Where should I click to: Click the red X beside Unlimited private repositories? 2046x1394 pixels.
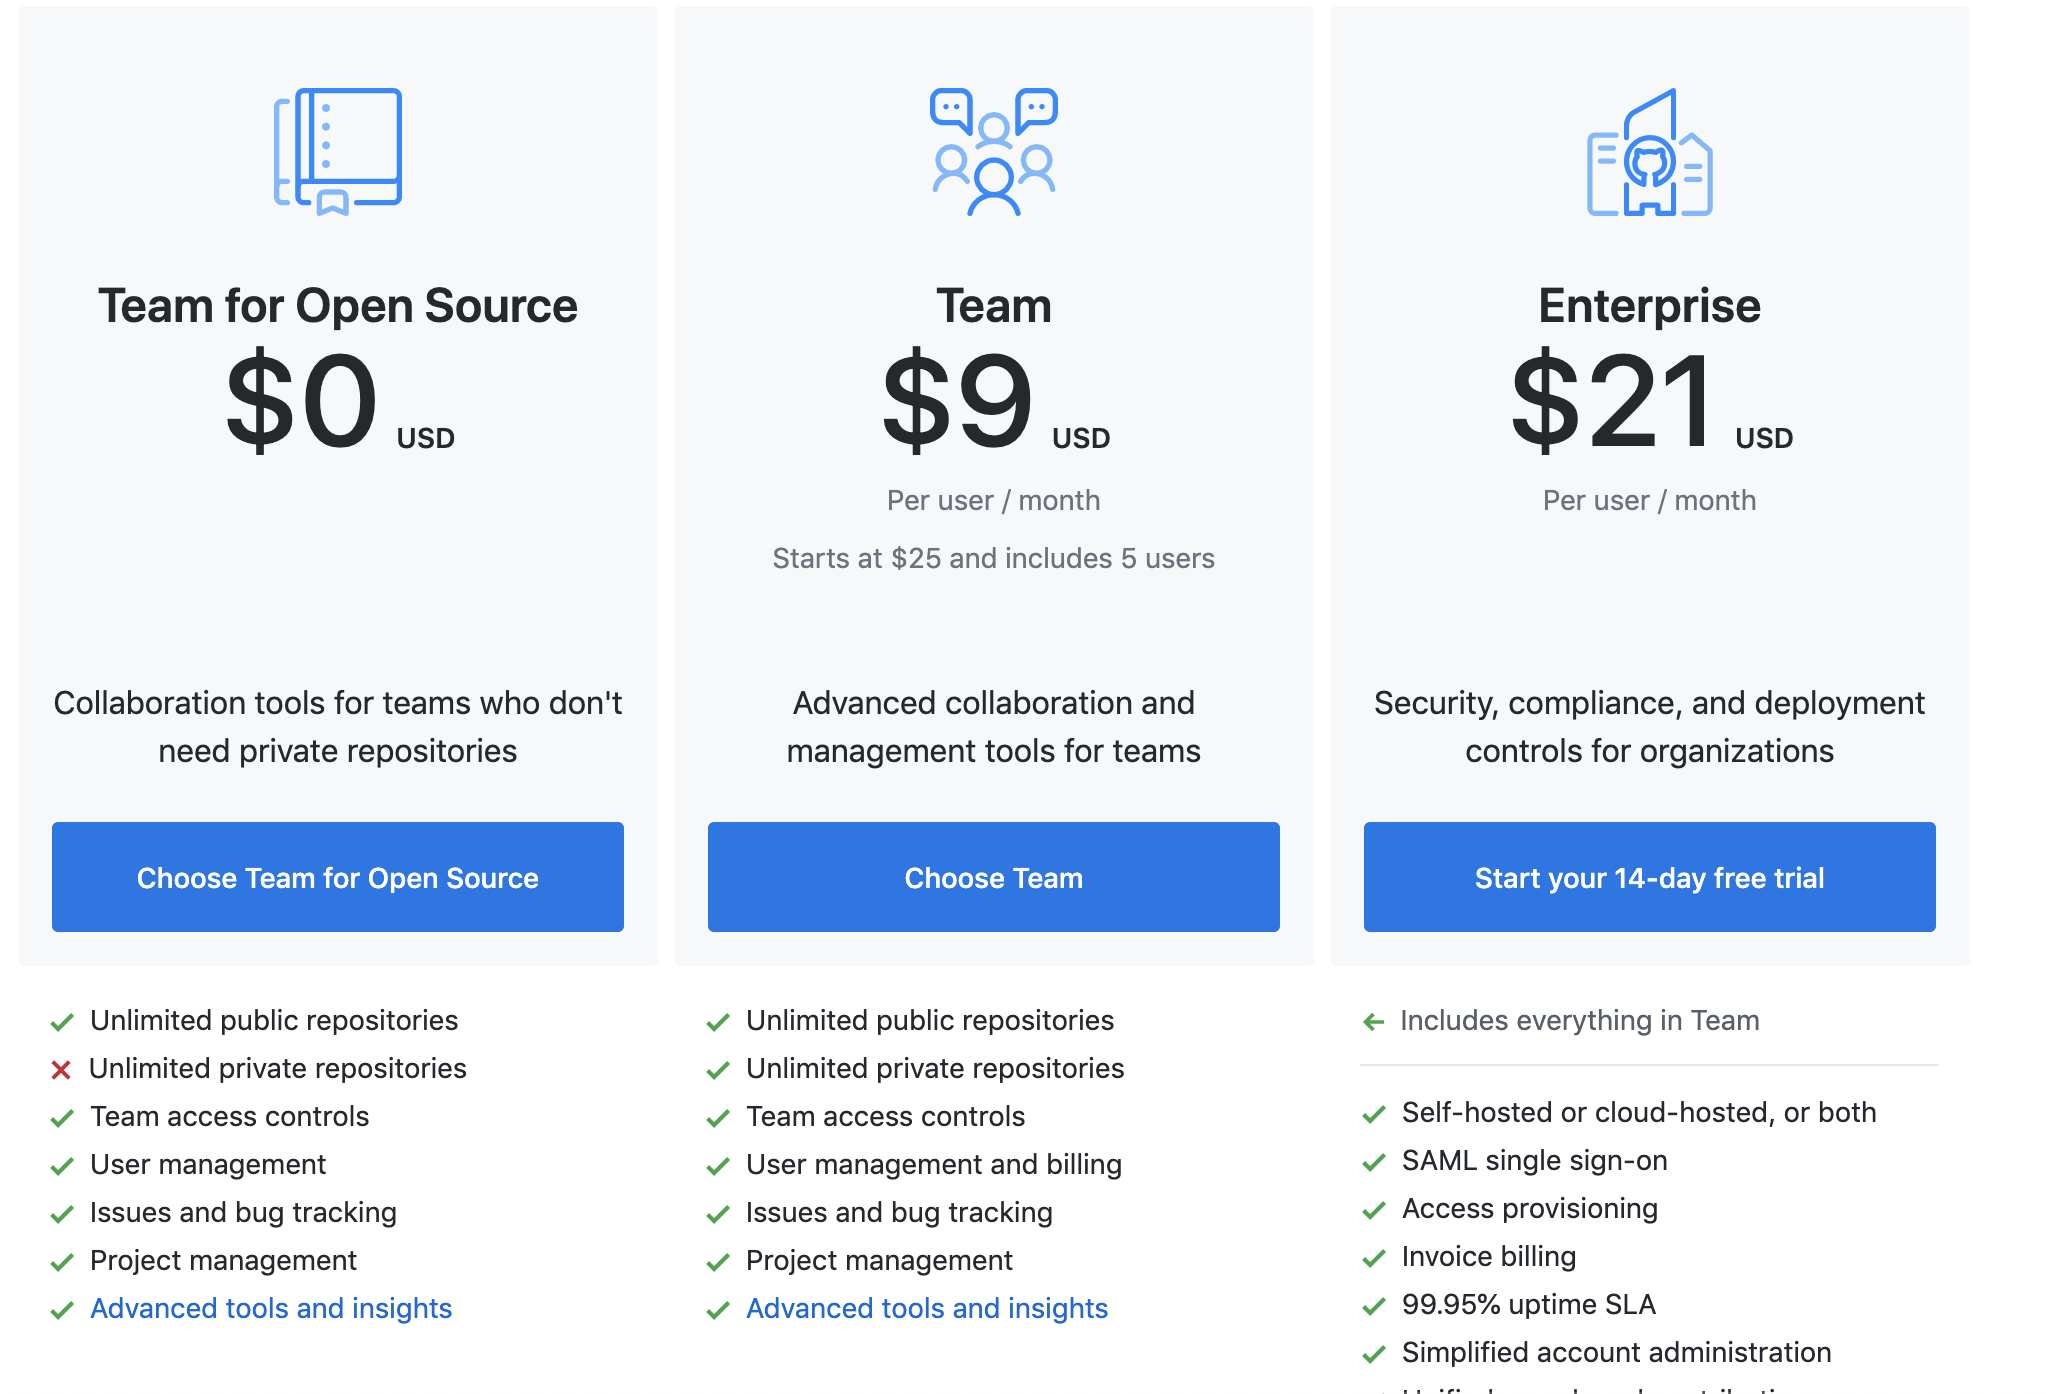(x=61, y=1070)
